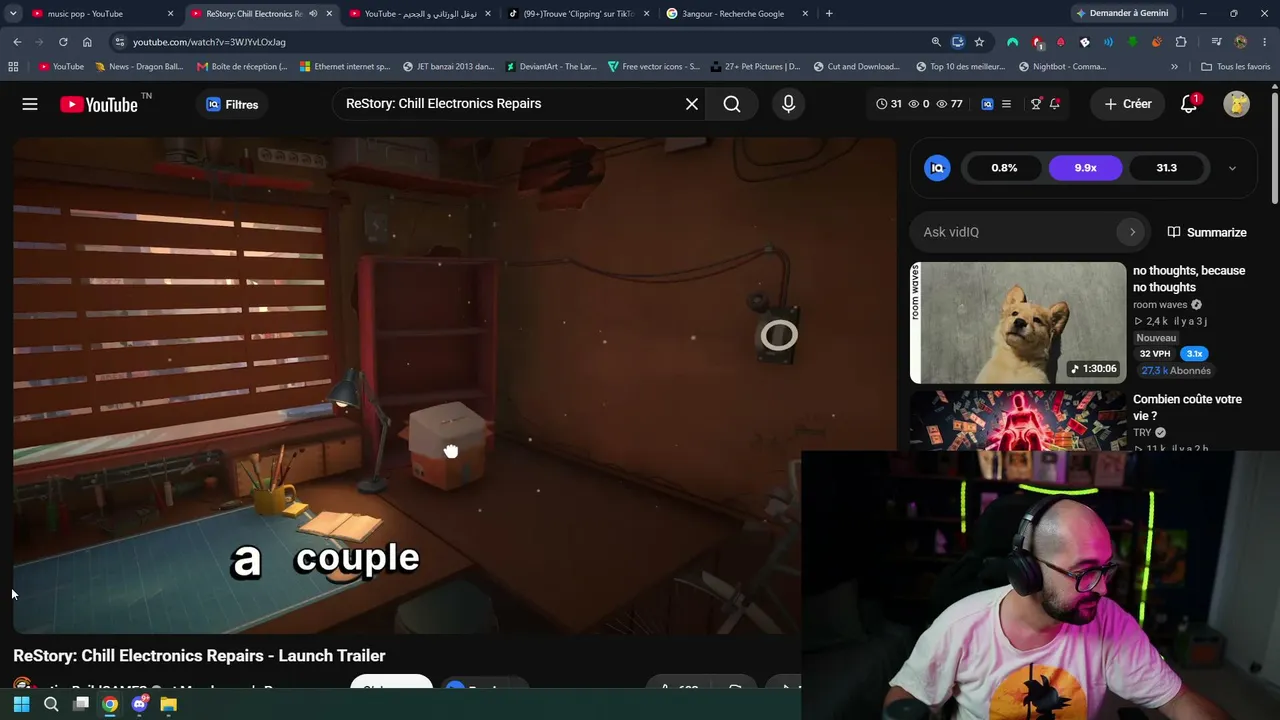Open 'Combien coûte votre vie ?' video title

tap(1187, 407)
